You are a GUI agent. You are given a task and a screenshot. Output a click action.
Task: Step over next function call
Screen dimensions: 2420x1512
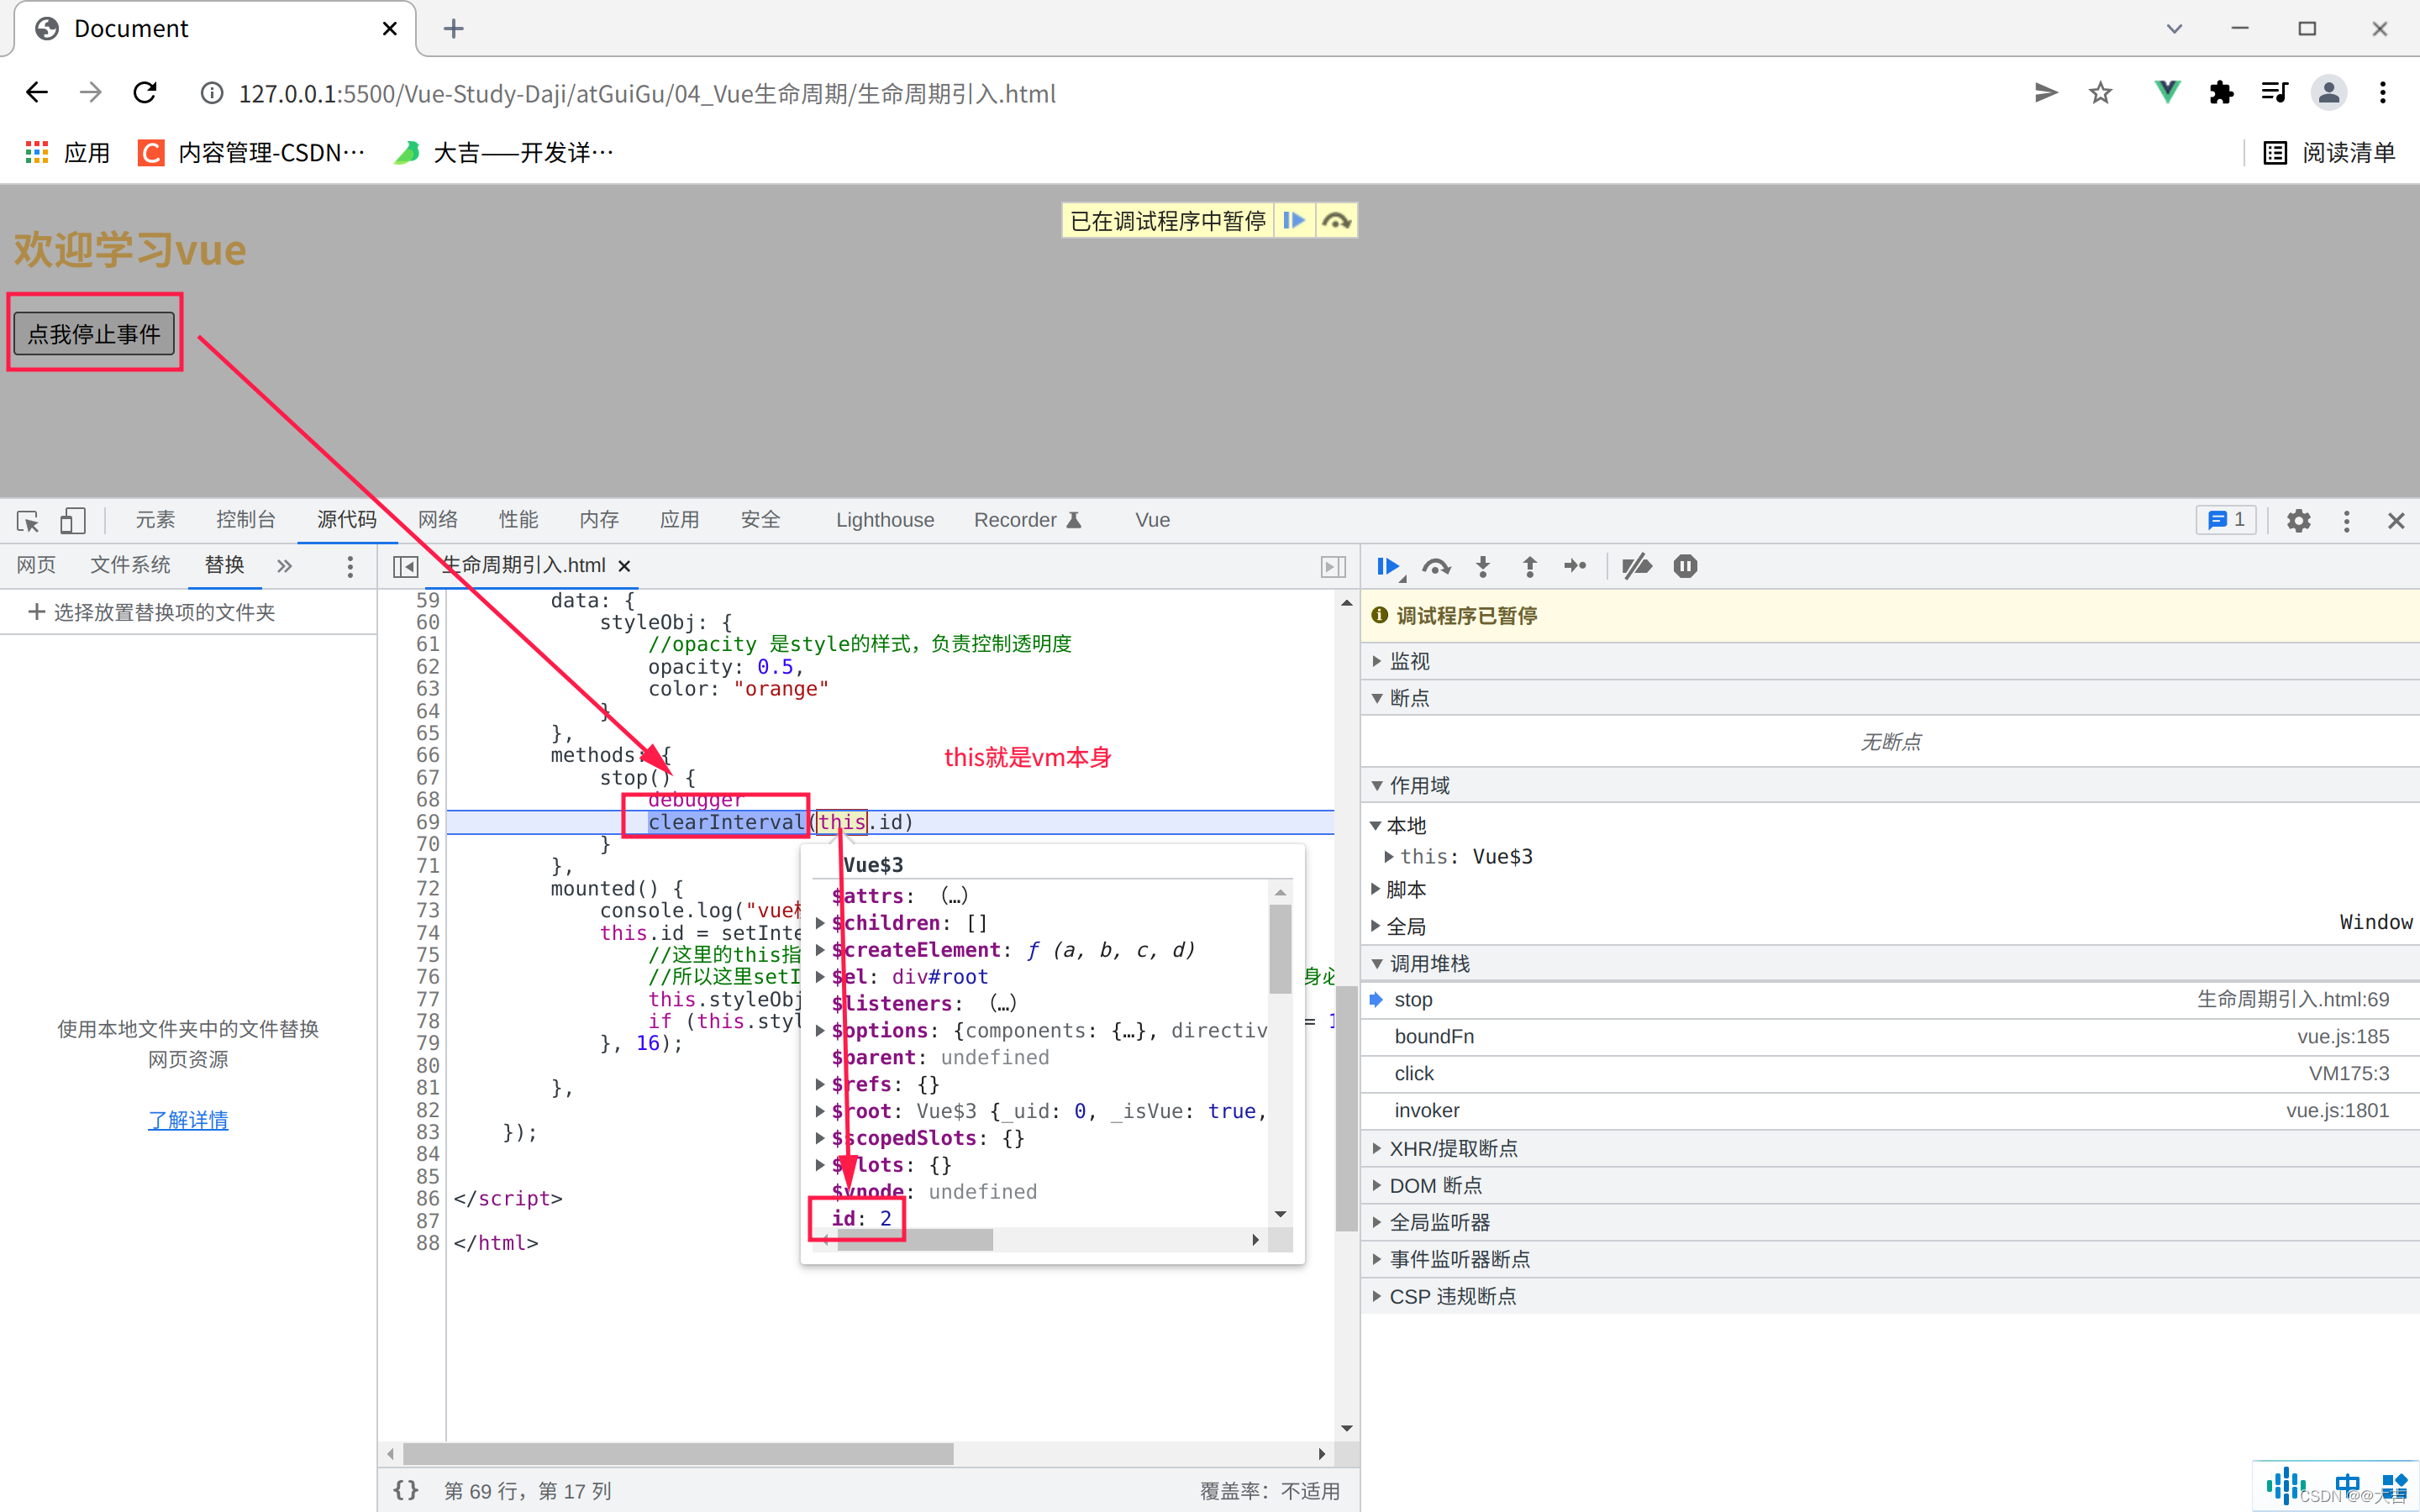[1436, 567]
